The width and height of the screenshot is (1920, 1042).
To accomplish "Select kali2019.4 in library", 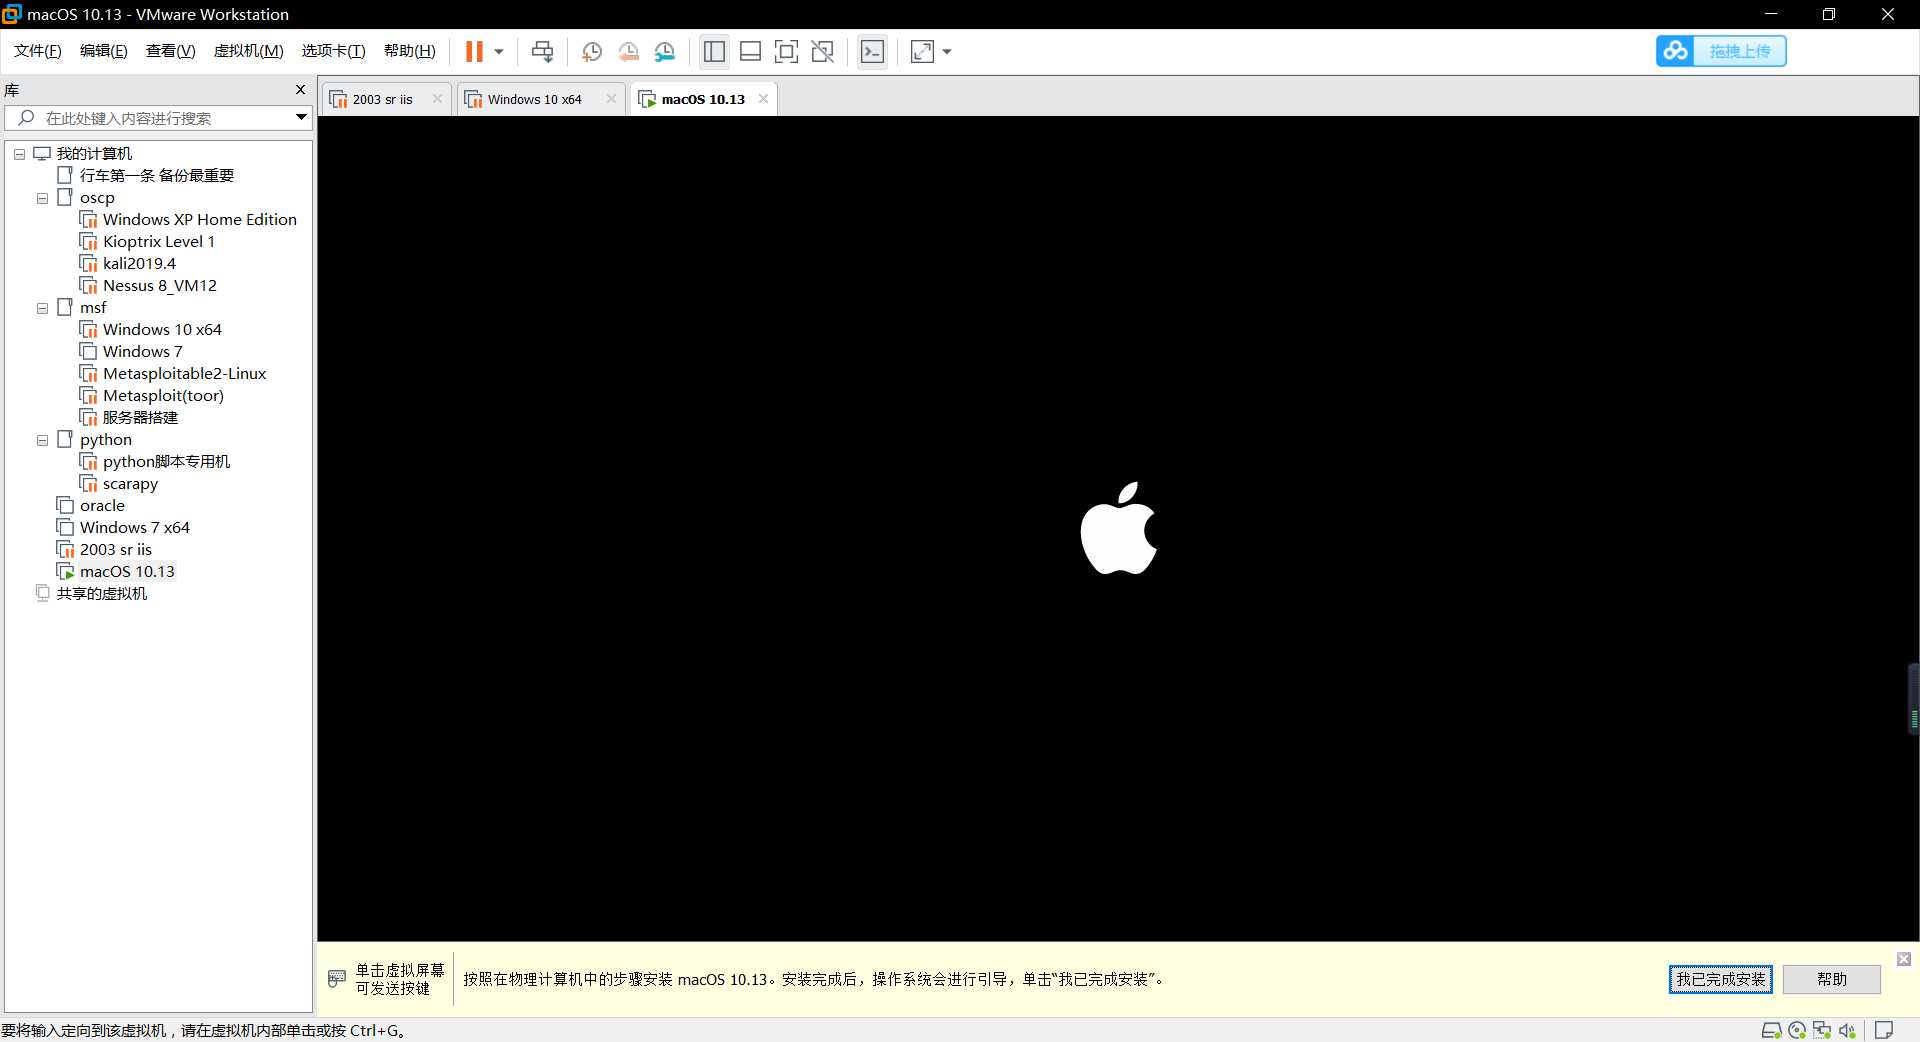I will 139,263.
